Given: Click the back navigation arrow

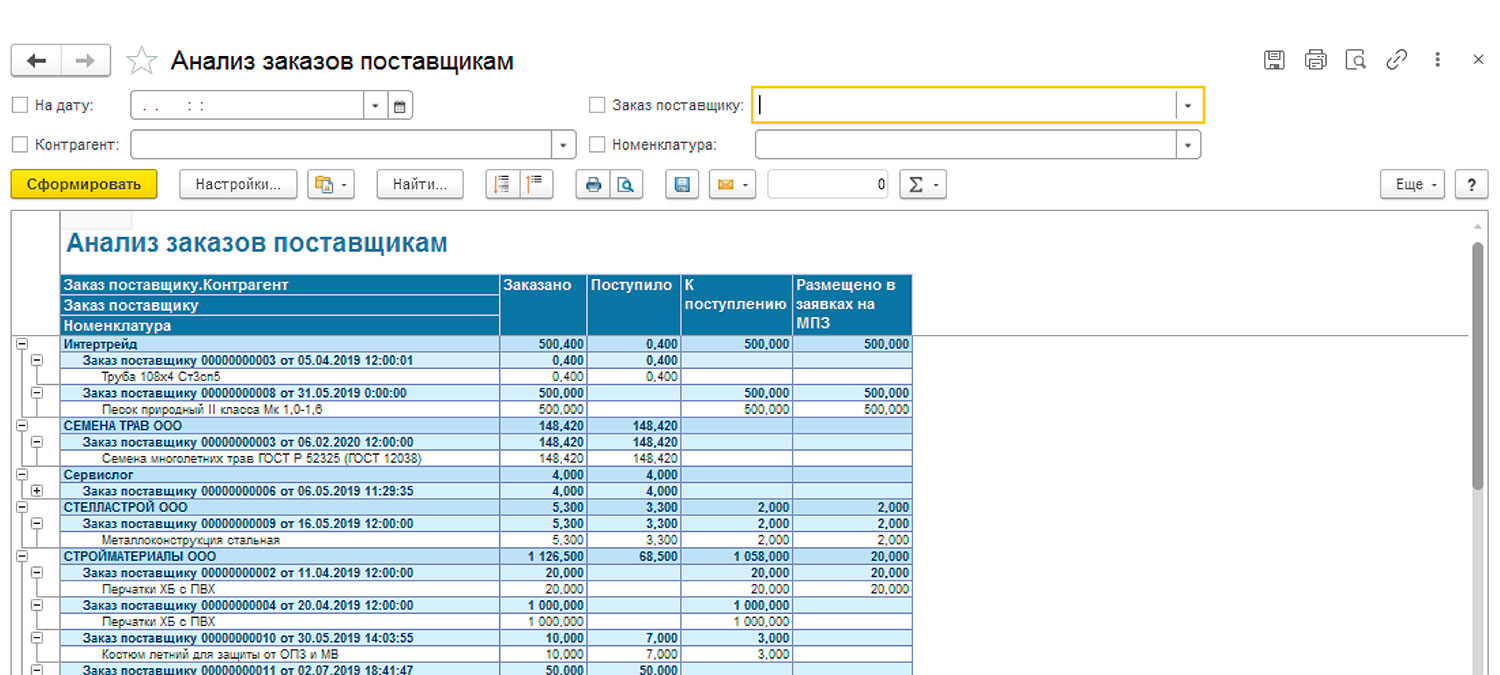Looking at the screenshot, I should click(x=36, y=61).
